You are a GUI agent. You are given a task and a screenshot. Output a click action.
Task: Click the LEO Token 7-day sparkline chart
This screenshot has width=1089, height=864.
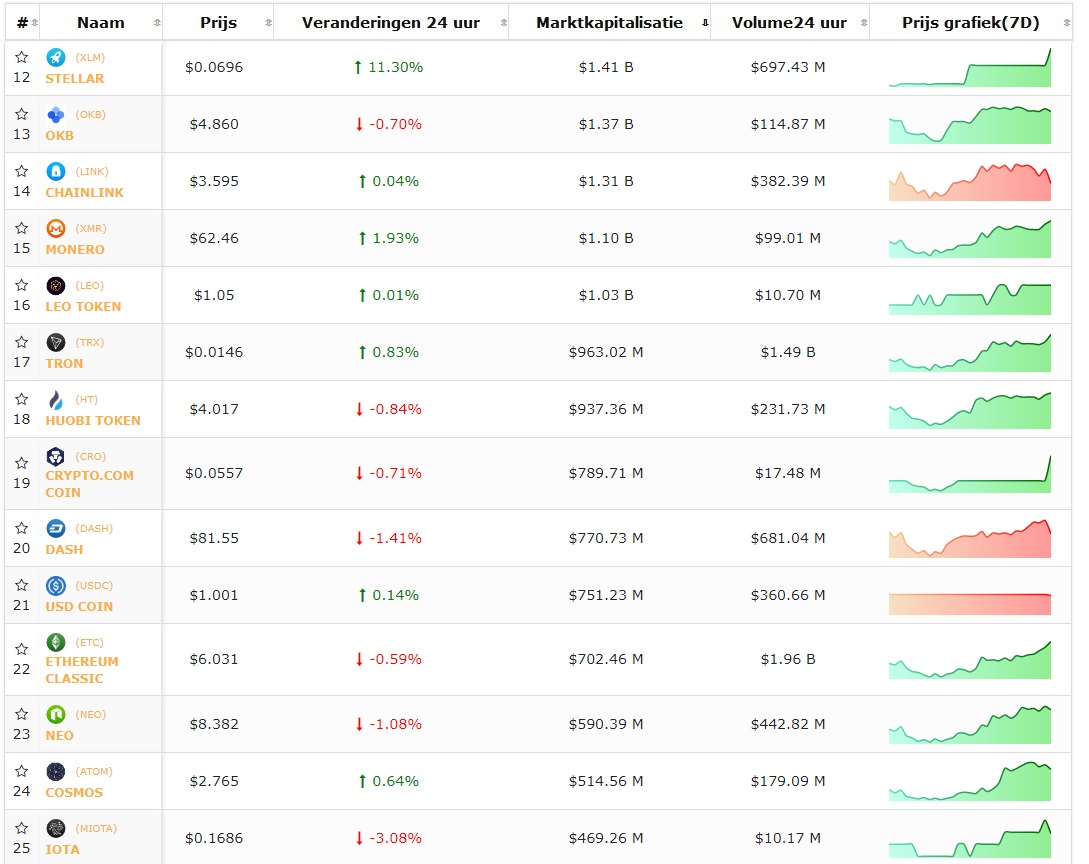tap(969, 296)
